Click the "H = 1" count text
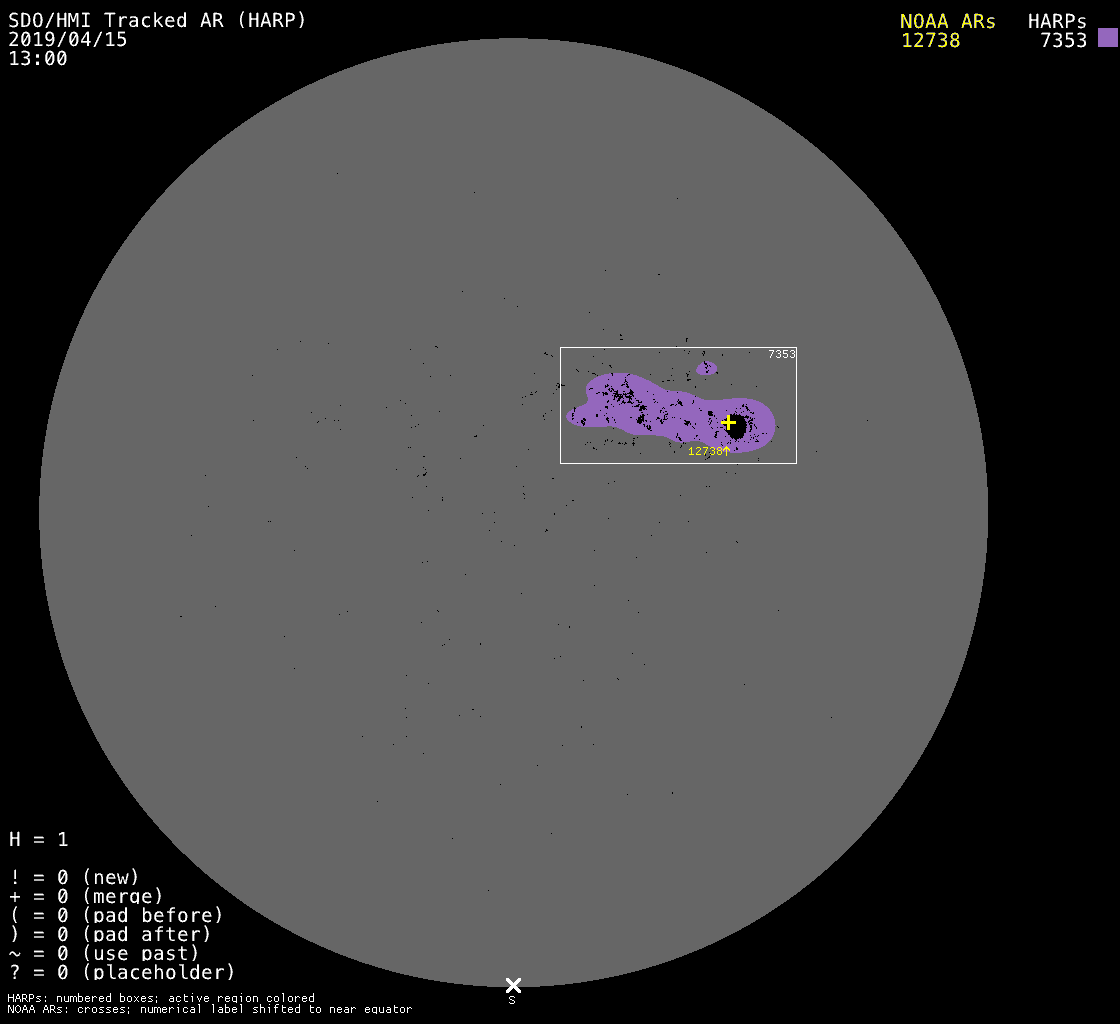 (x=39, y=839)
